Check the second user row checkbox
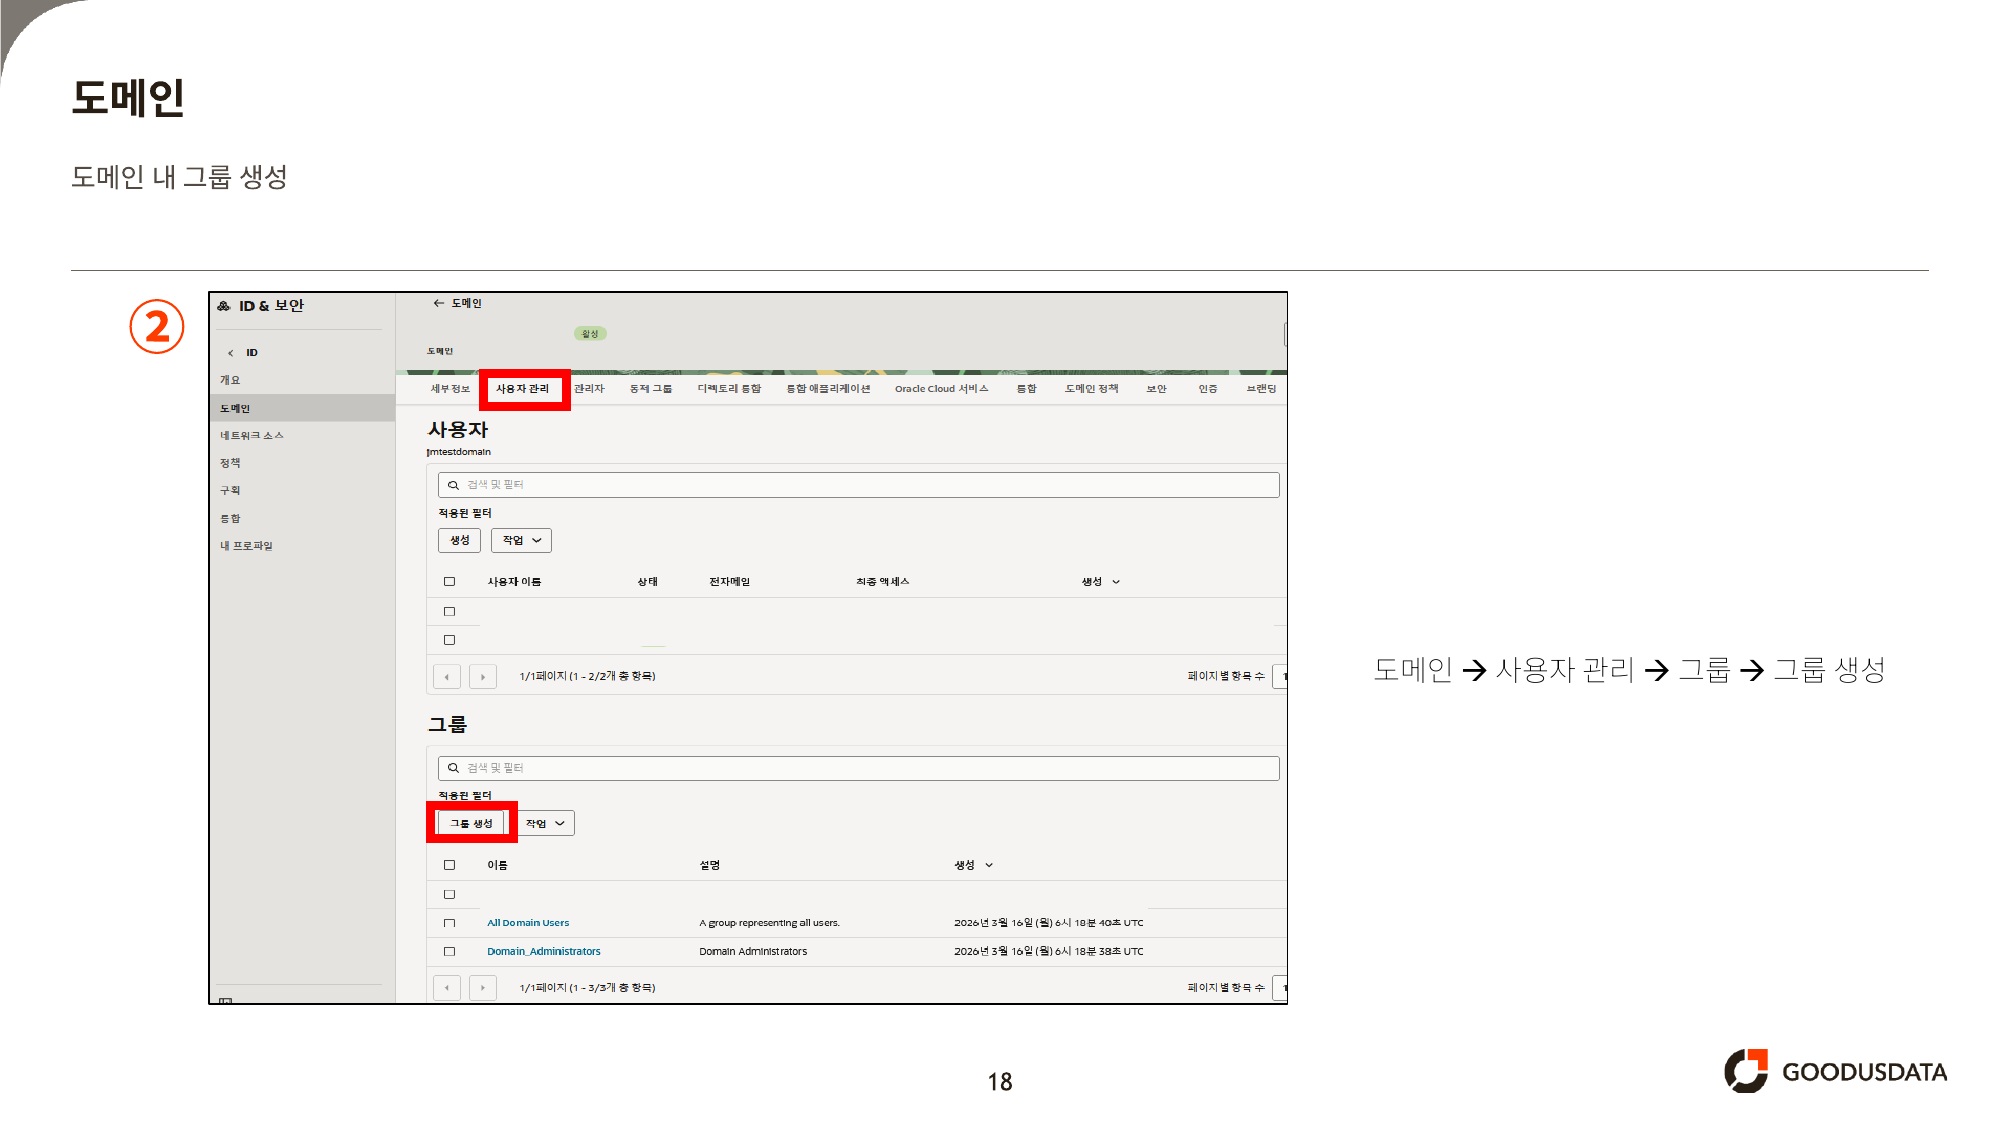Screen dimensions: 2001x1125 (x=449, y=640)
